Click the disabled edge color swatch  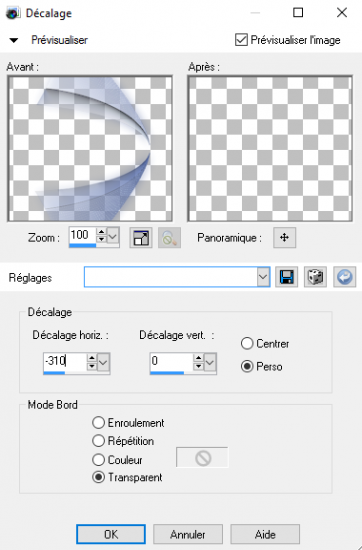point(202,457)
